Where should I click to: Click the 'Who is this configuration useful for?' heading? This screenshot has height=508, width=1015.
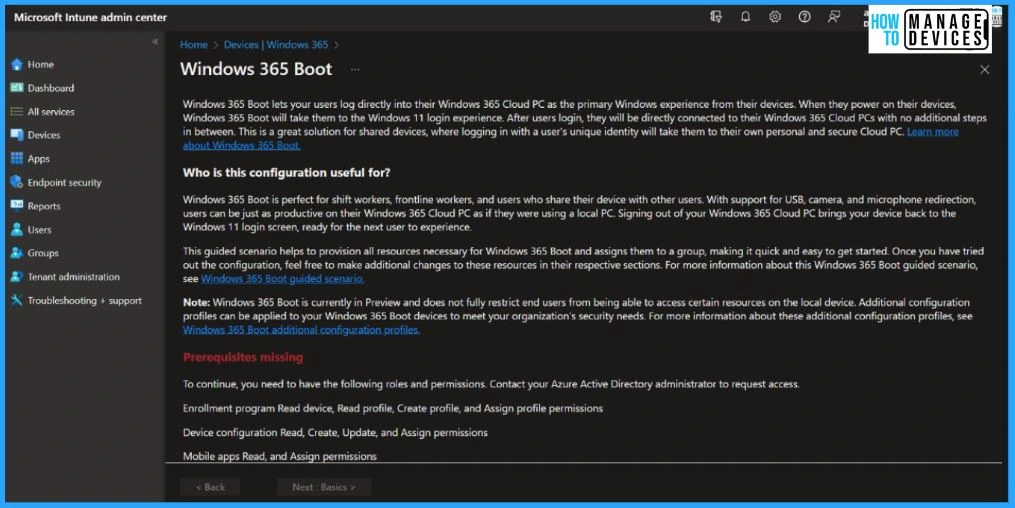click(287, 173)
